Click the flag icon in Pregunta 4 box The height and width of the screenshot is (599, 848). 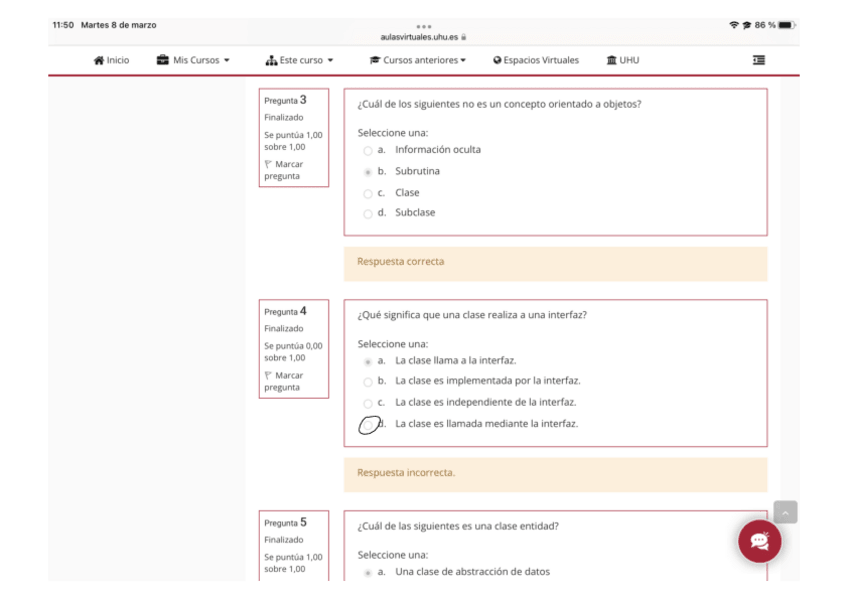[268, 375]
